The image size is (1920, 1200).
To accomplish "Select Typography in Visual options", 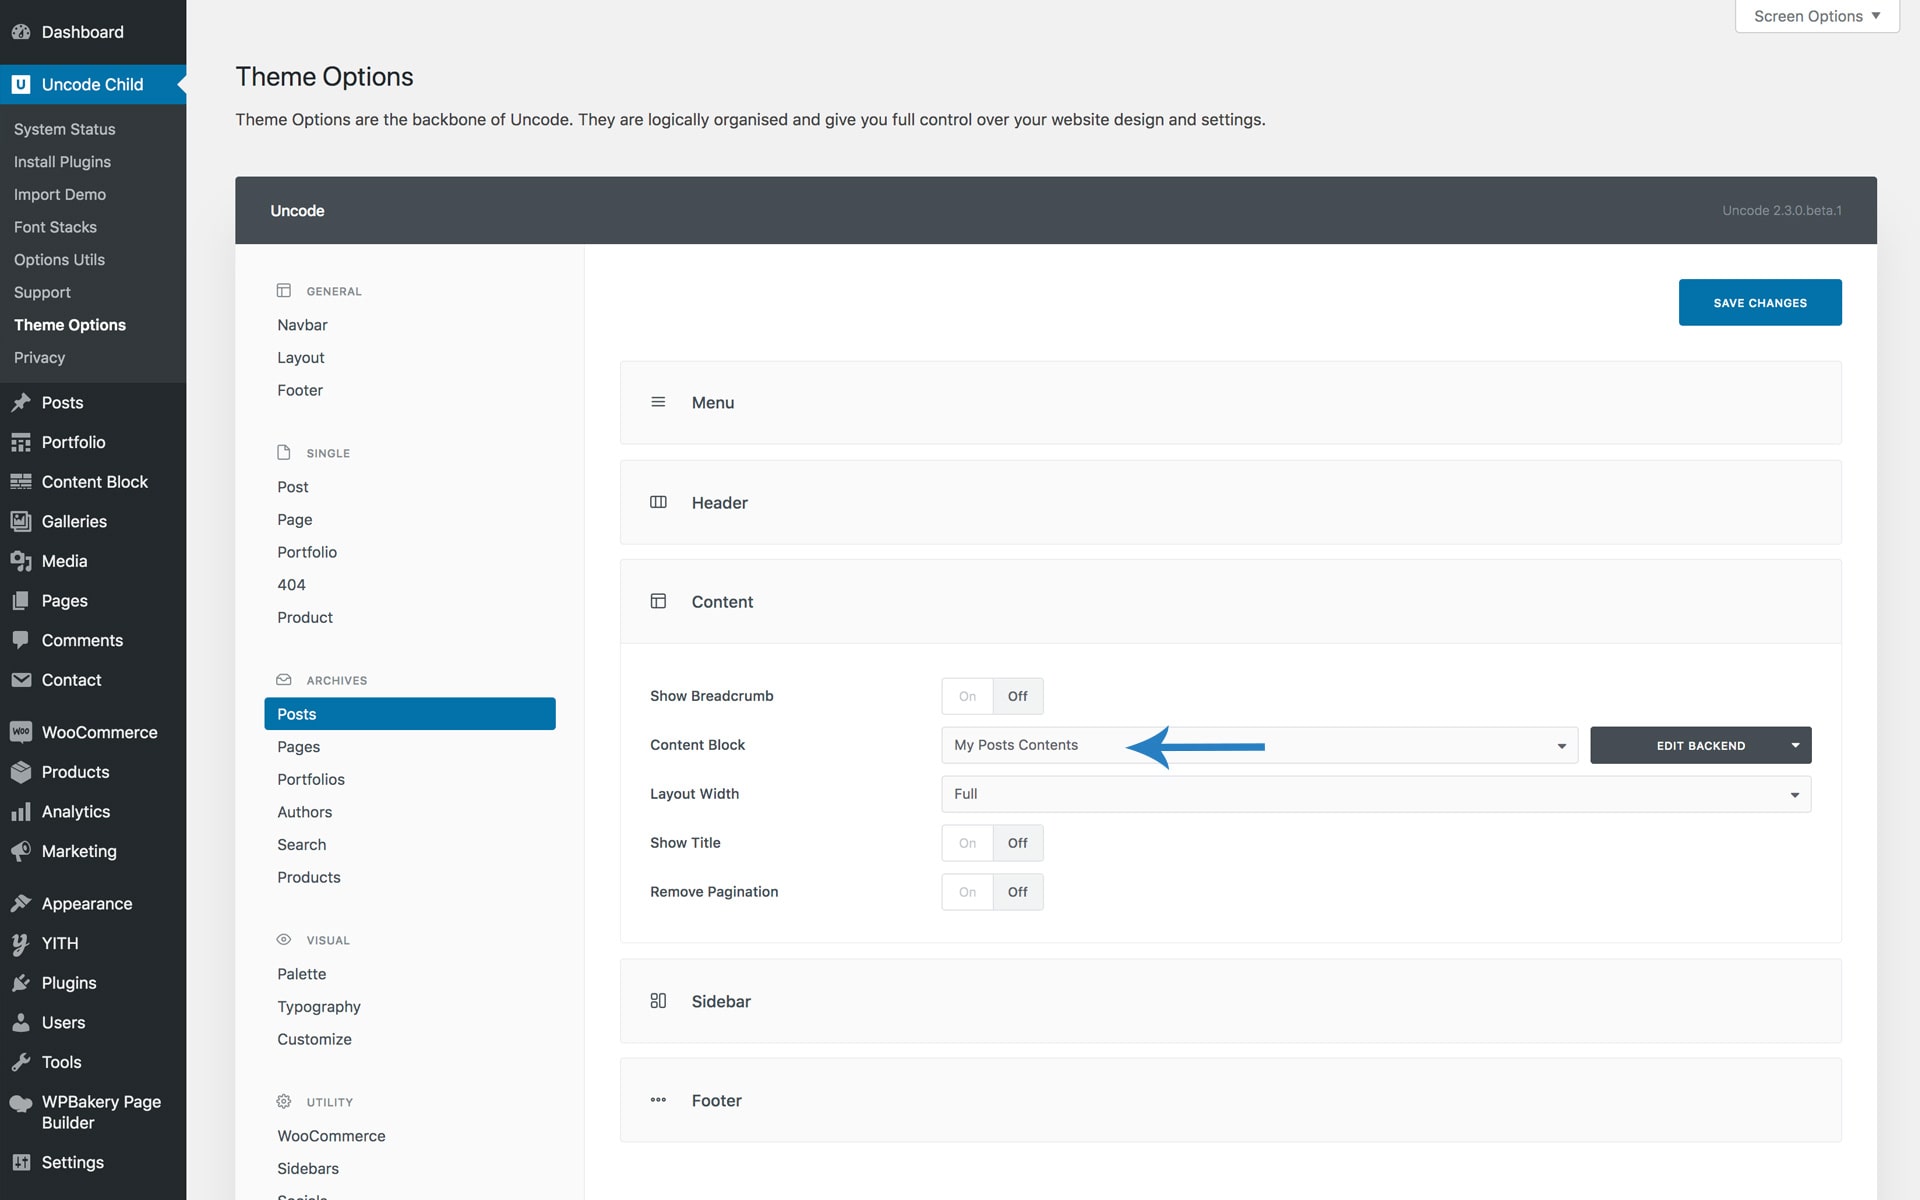I will 319,1007.
